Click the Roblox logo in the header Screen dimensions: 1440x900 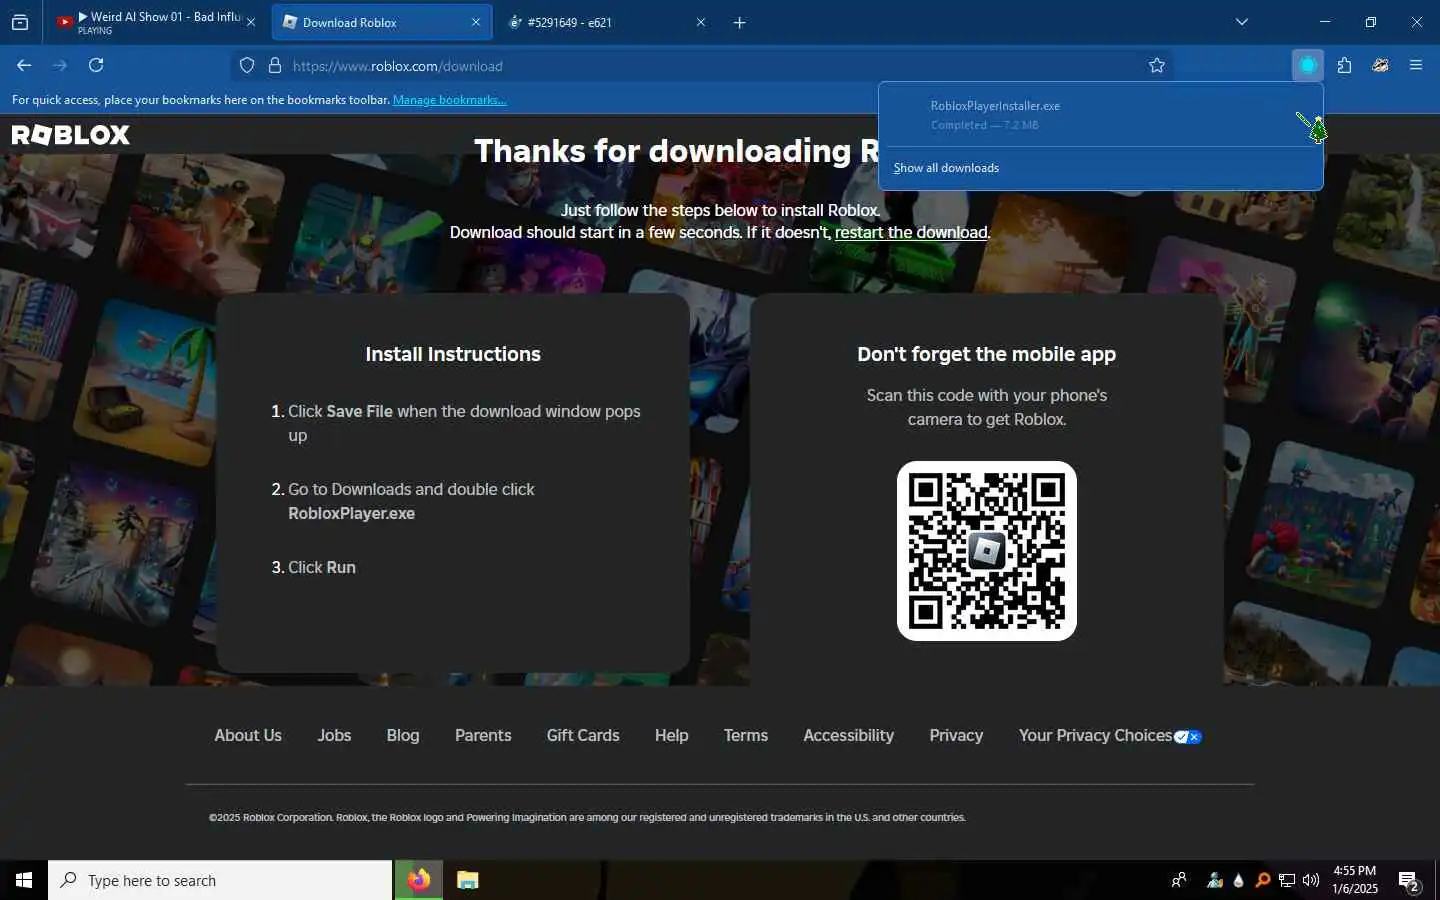71,135
